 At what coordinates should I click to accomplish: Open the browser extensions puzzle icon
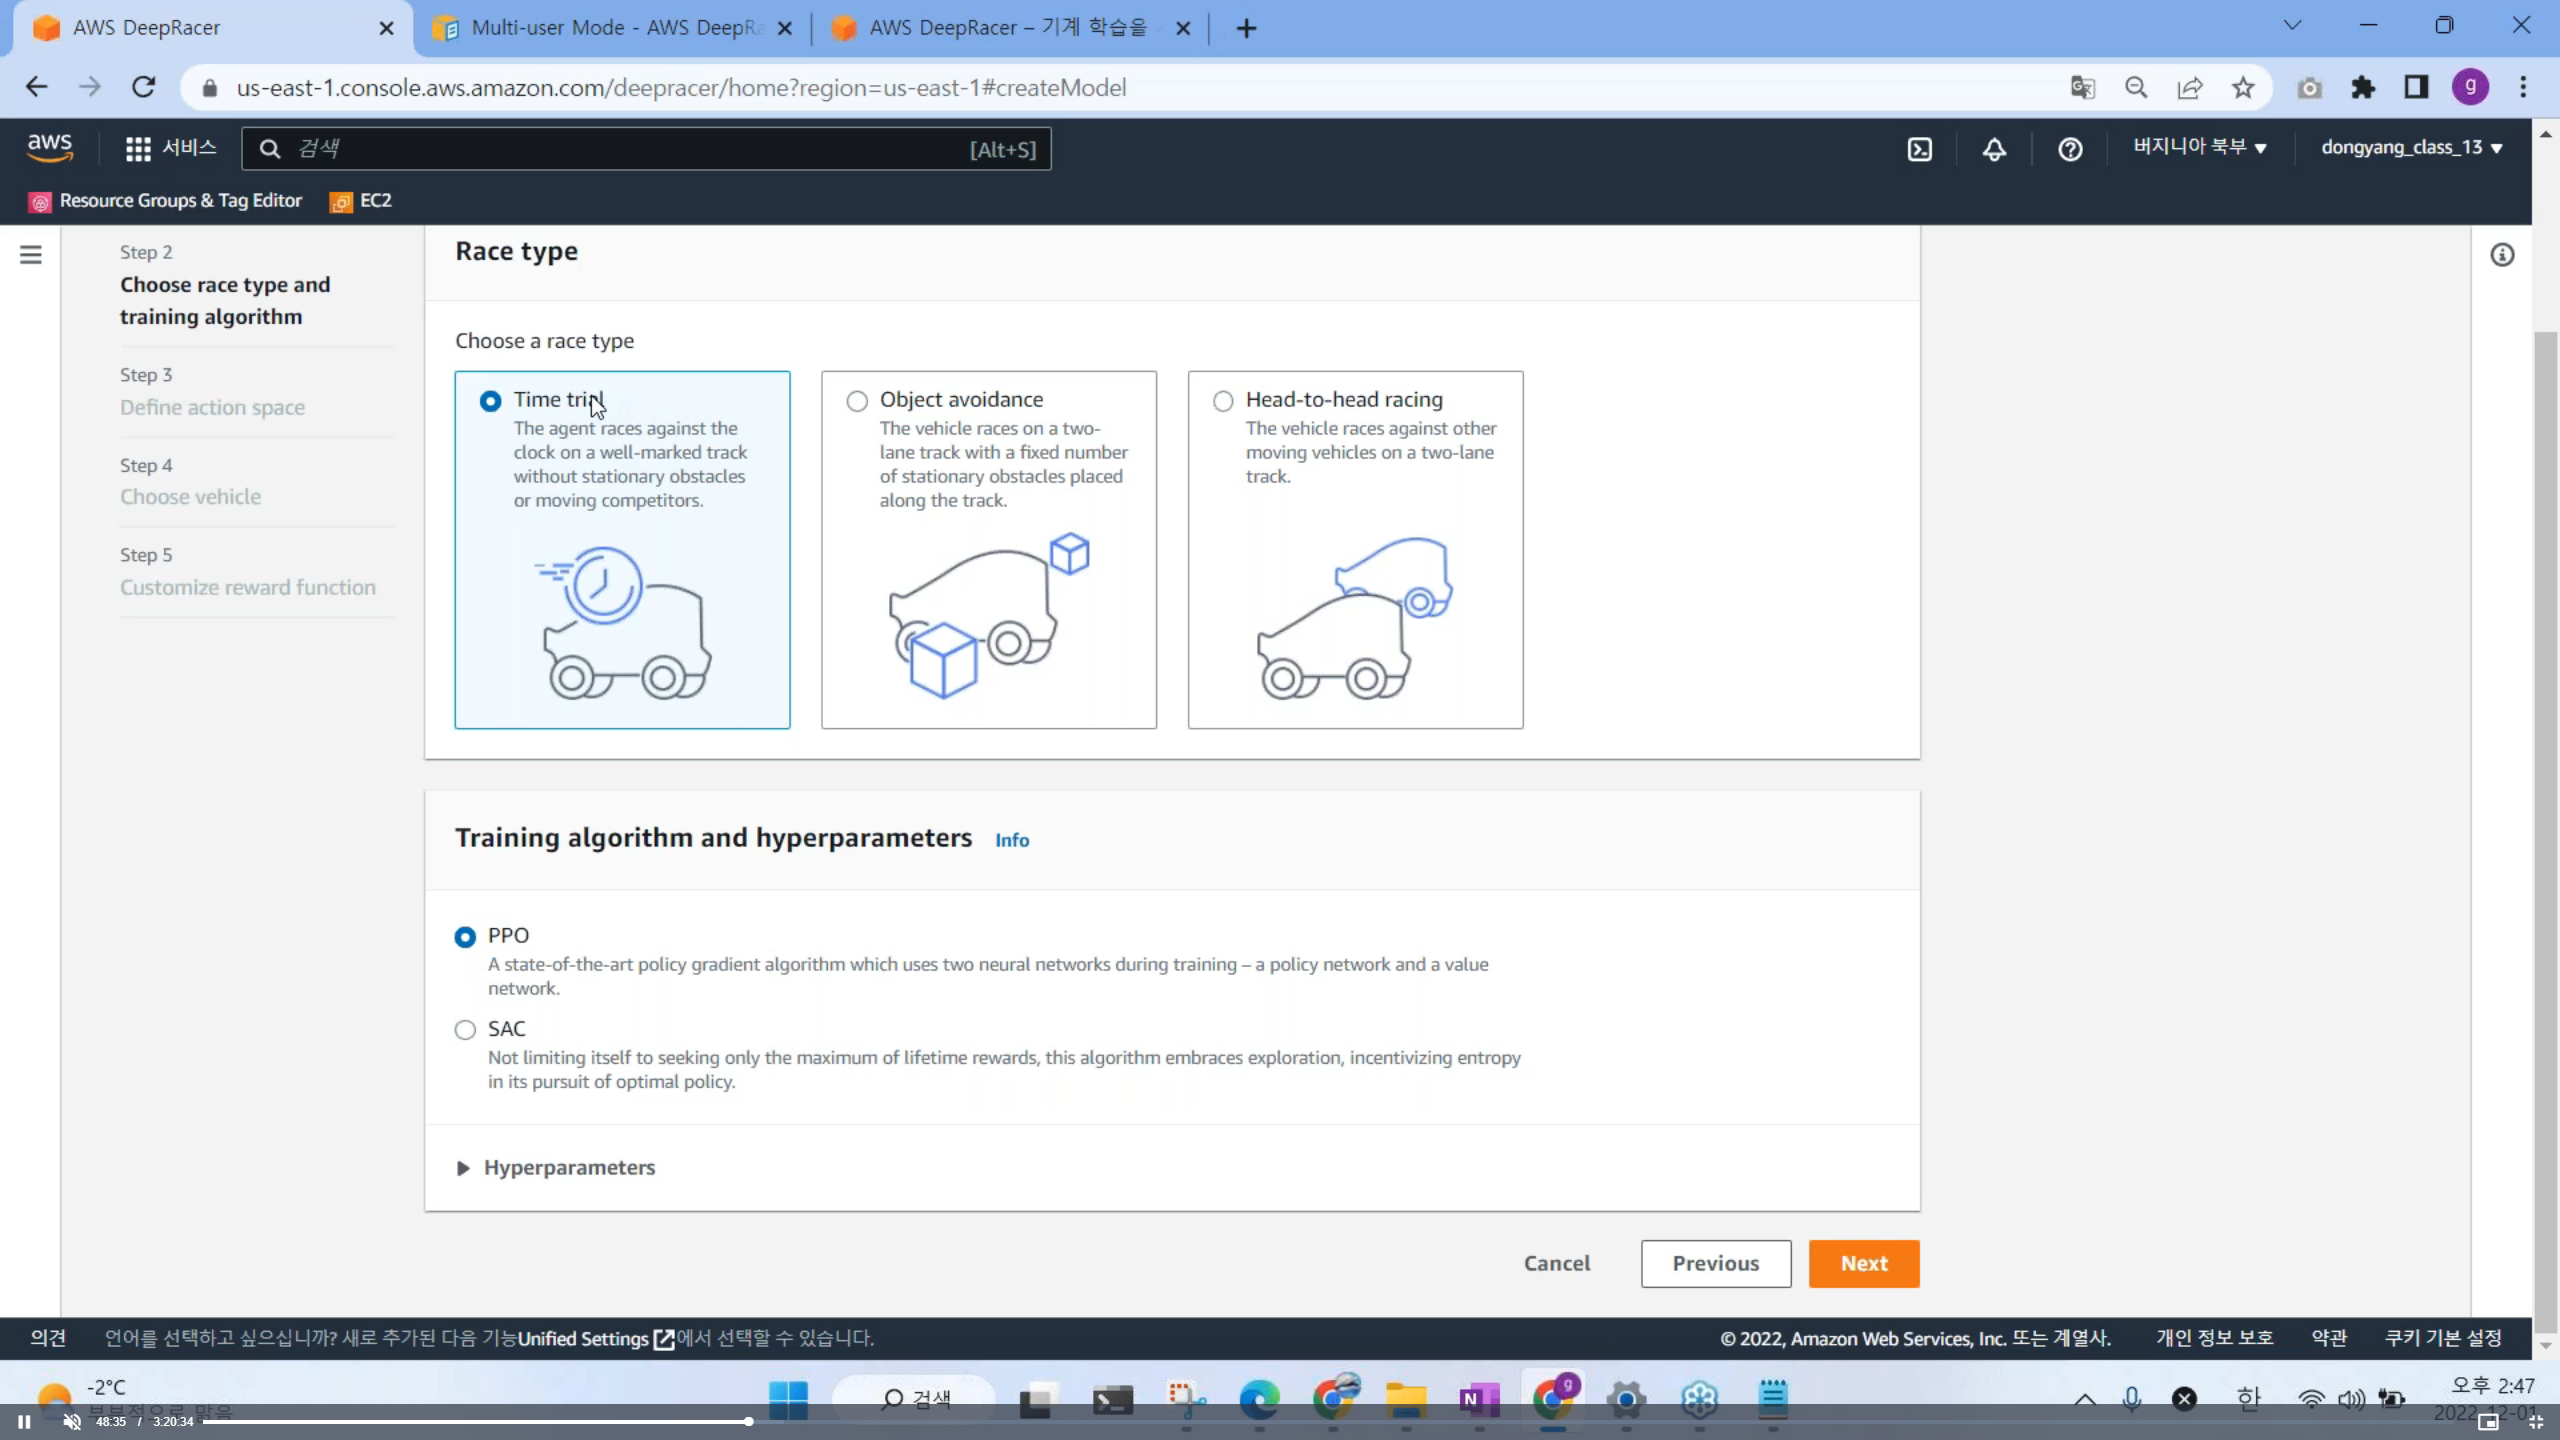(x=2363, y=88)
